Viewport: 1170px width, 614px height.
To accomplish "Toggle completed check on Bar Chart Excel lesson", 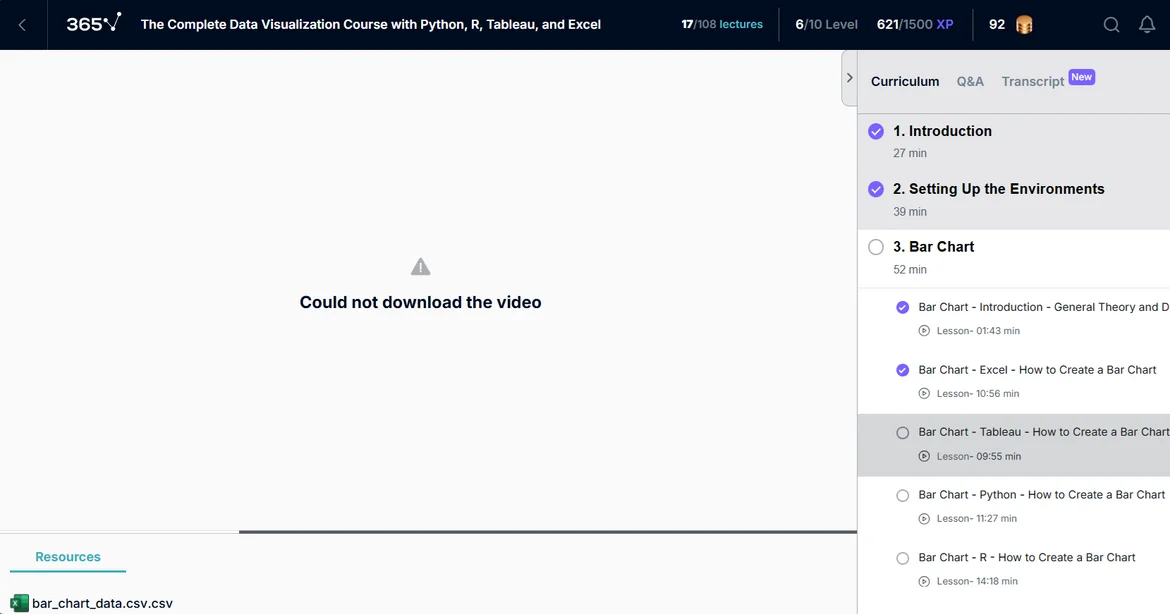I will click(903, 370).
